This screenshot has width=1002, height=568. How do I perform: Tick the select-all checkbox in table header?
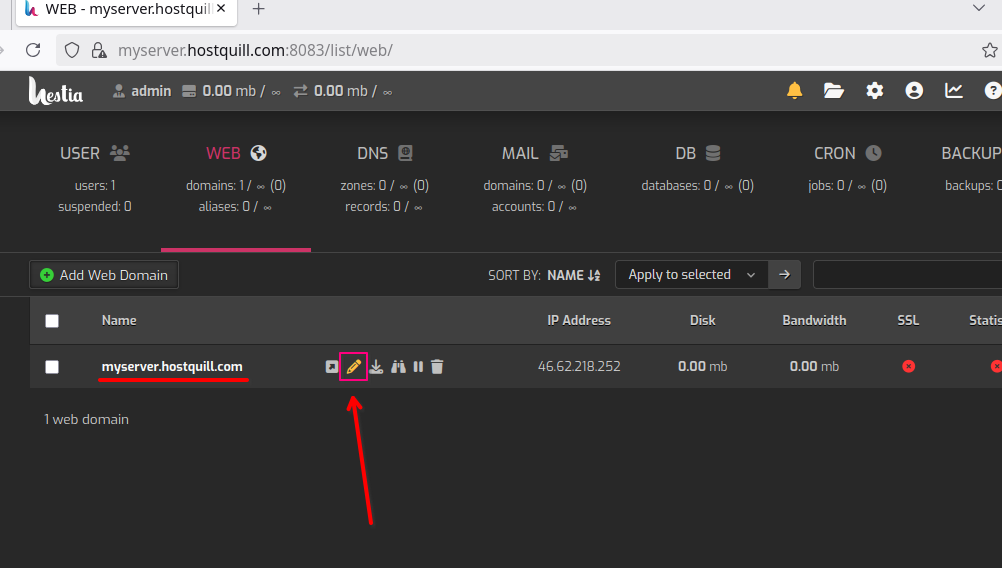coord(52,321)
